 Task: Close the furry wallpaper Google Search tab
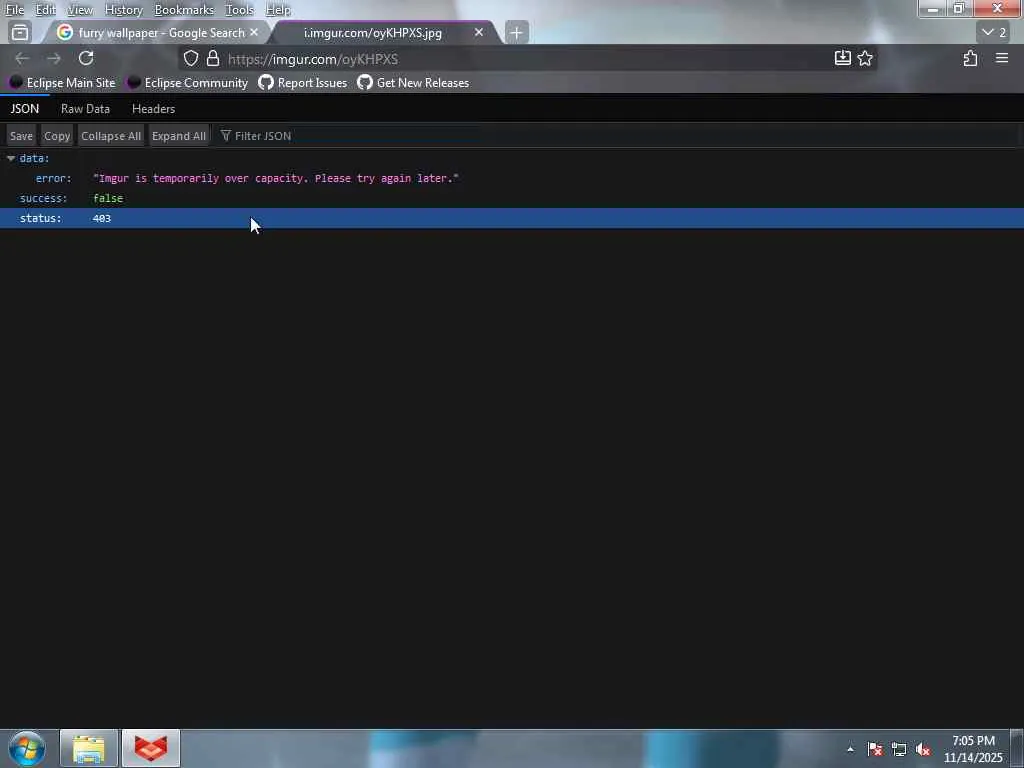pos(254,32)
